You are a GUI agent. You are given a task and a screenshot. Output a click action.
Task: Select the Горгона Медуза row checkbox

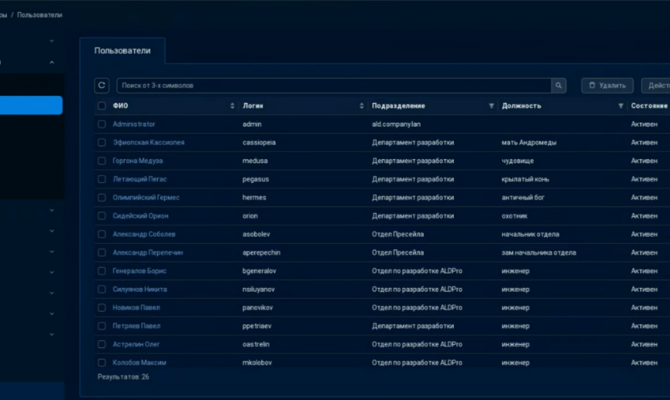click(102, 161)
